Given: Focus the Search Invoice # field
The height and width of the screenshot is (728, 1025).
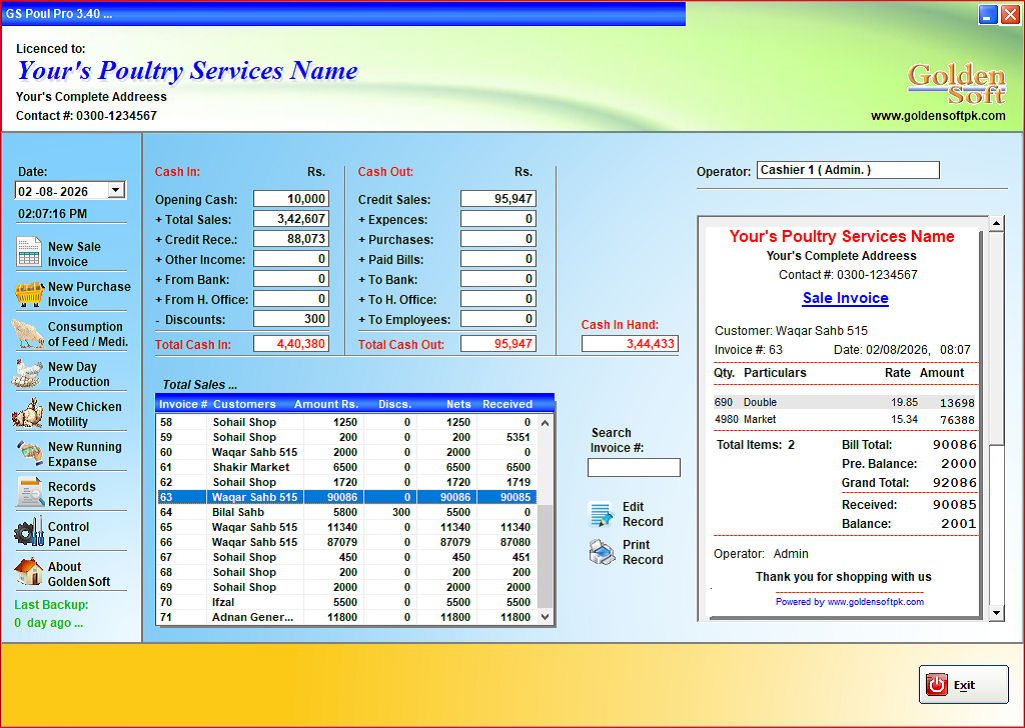Looking at the screenshot, I should [633, 467].
